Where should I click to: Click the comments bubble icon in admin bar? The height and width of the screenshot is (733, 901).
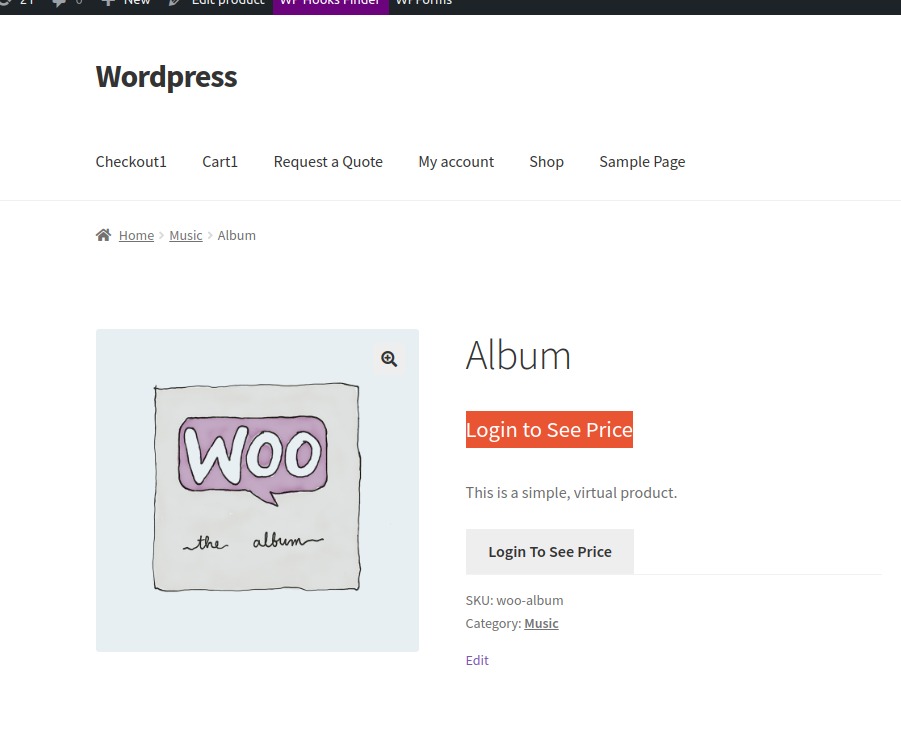(x=60, y=3)
